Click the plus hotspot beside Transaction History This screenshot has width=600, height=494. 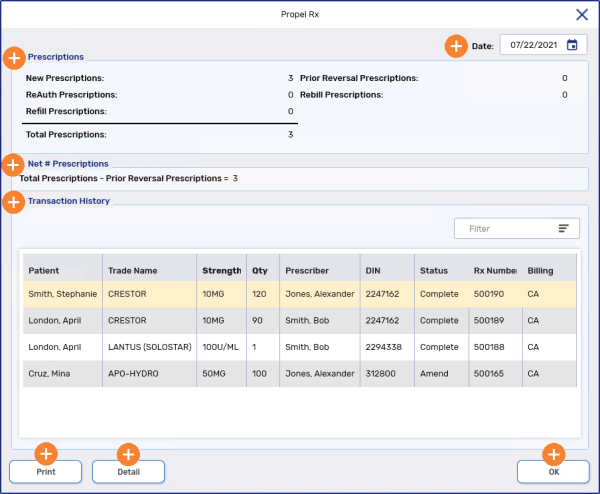point(13,202)
